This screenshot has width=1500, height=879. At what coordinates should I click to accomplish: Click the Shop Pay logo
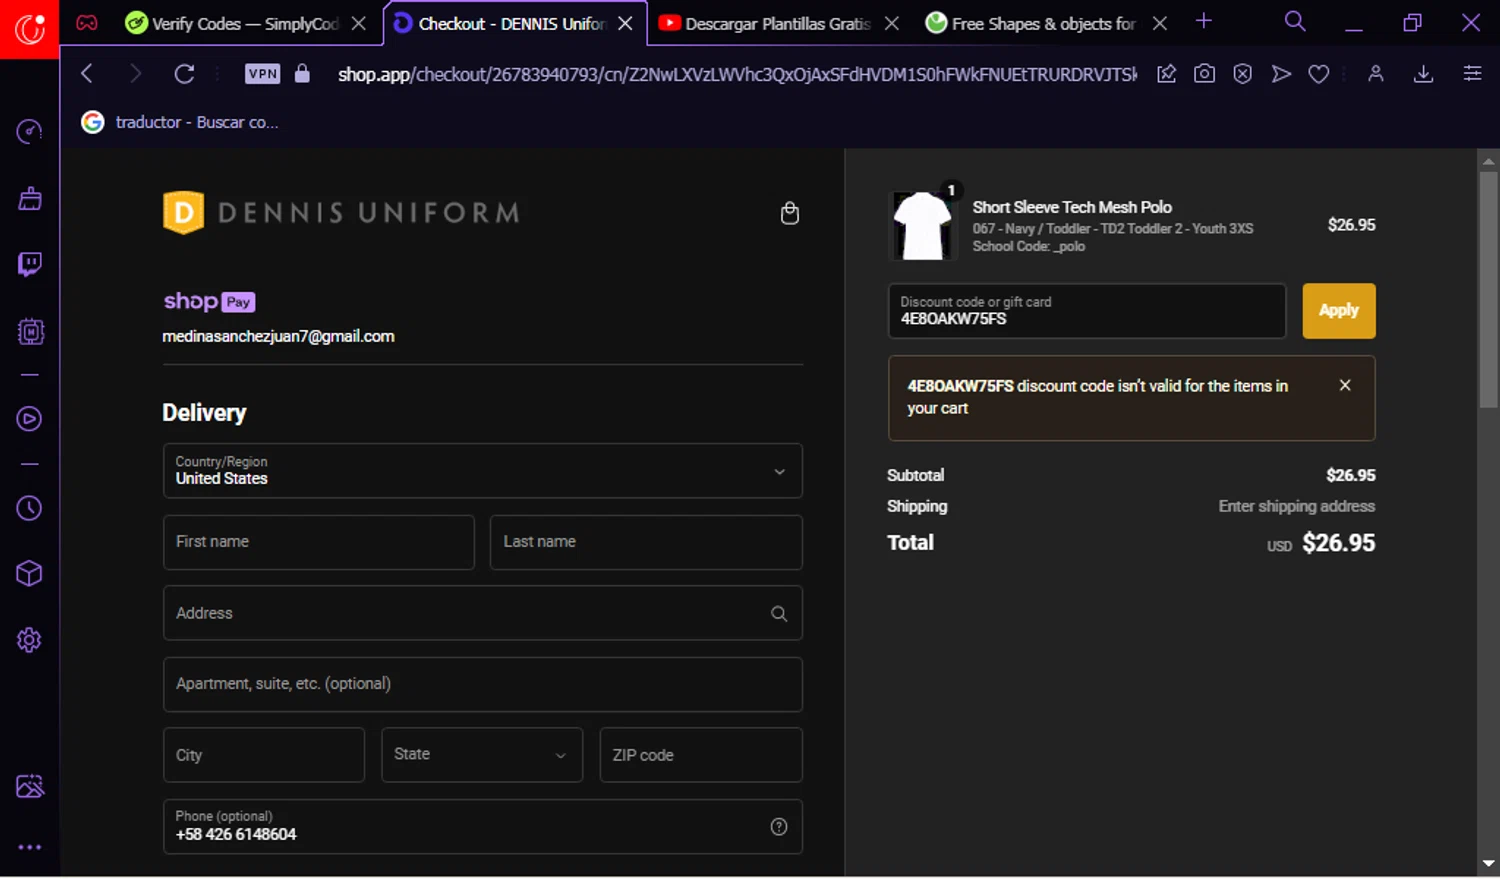click(209, 301)
